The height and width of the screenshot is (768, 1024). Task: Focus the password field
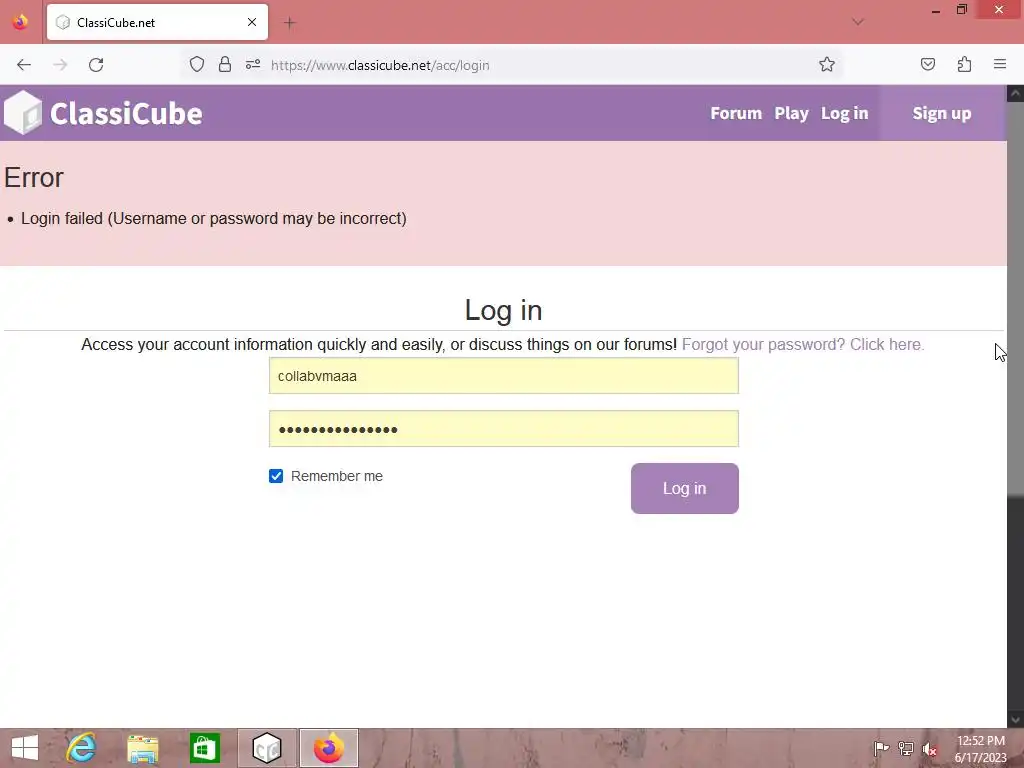click(504, 428)
